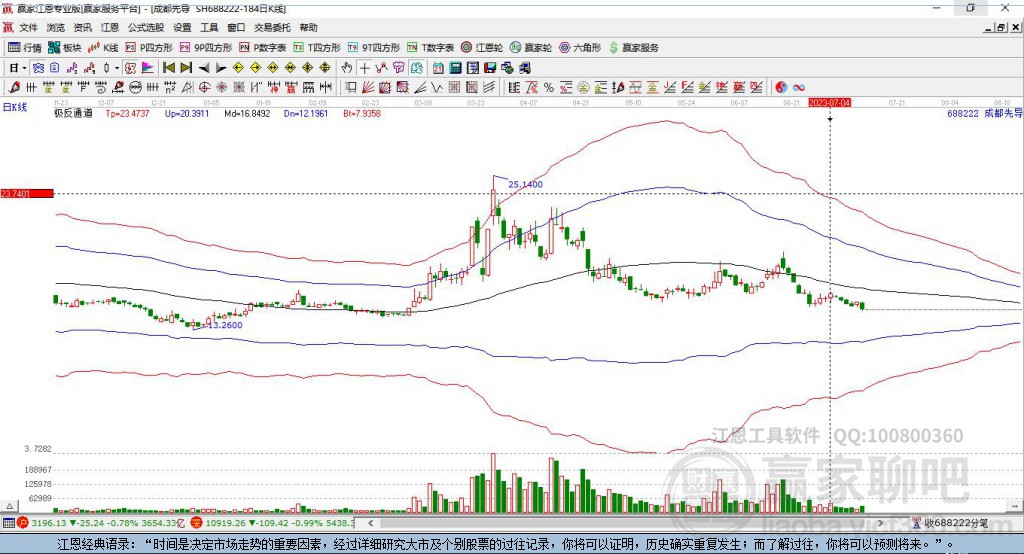This screenshot has height=554, width=1024.
Task: Open the 帮助 menu
Action: (x=308, y=27)
